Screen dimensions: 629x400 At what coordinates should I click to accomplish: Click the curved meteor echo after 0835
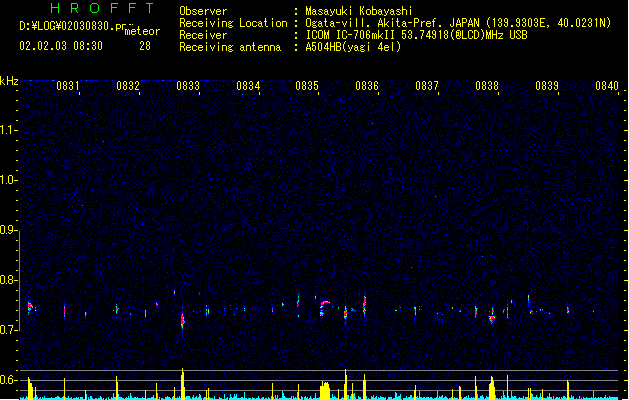pos(324,307)
